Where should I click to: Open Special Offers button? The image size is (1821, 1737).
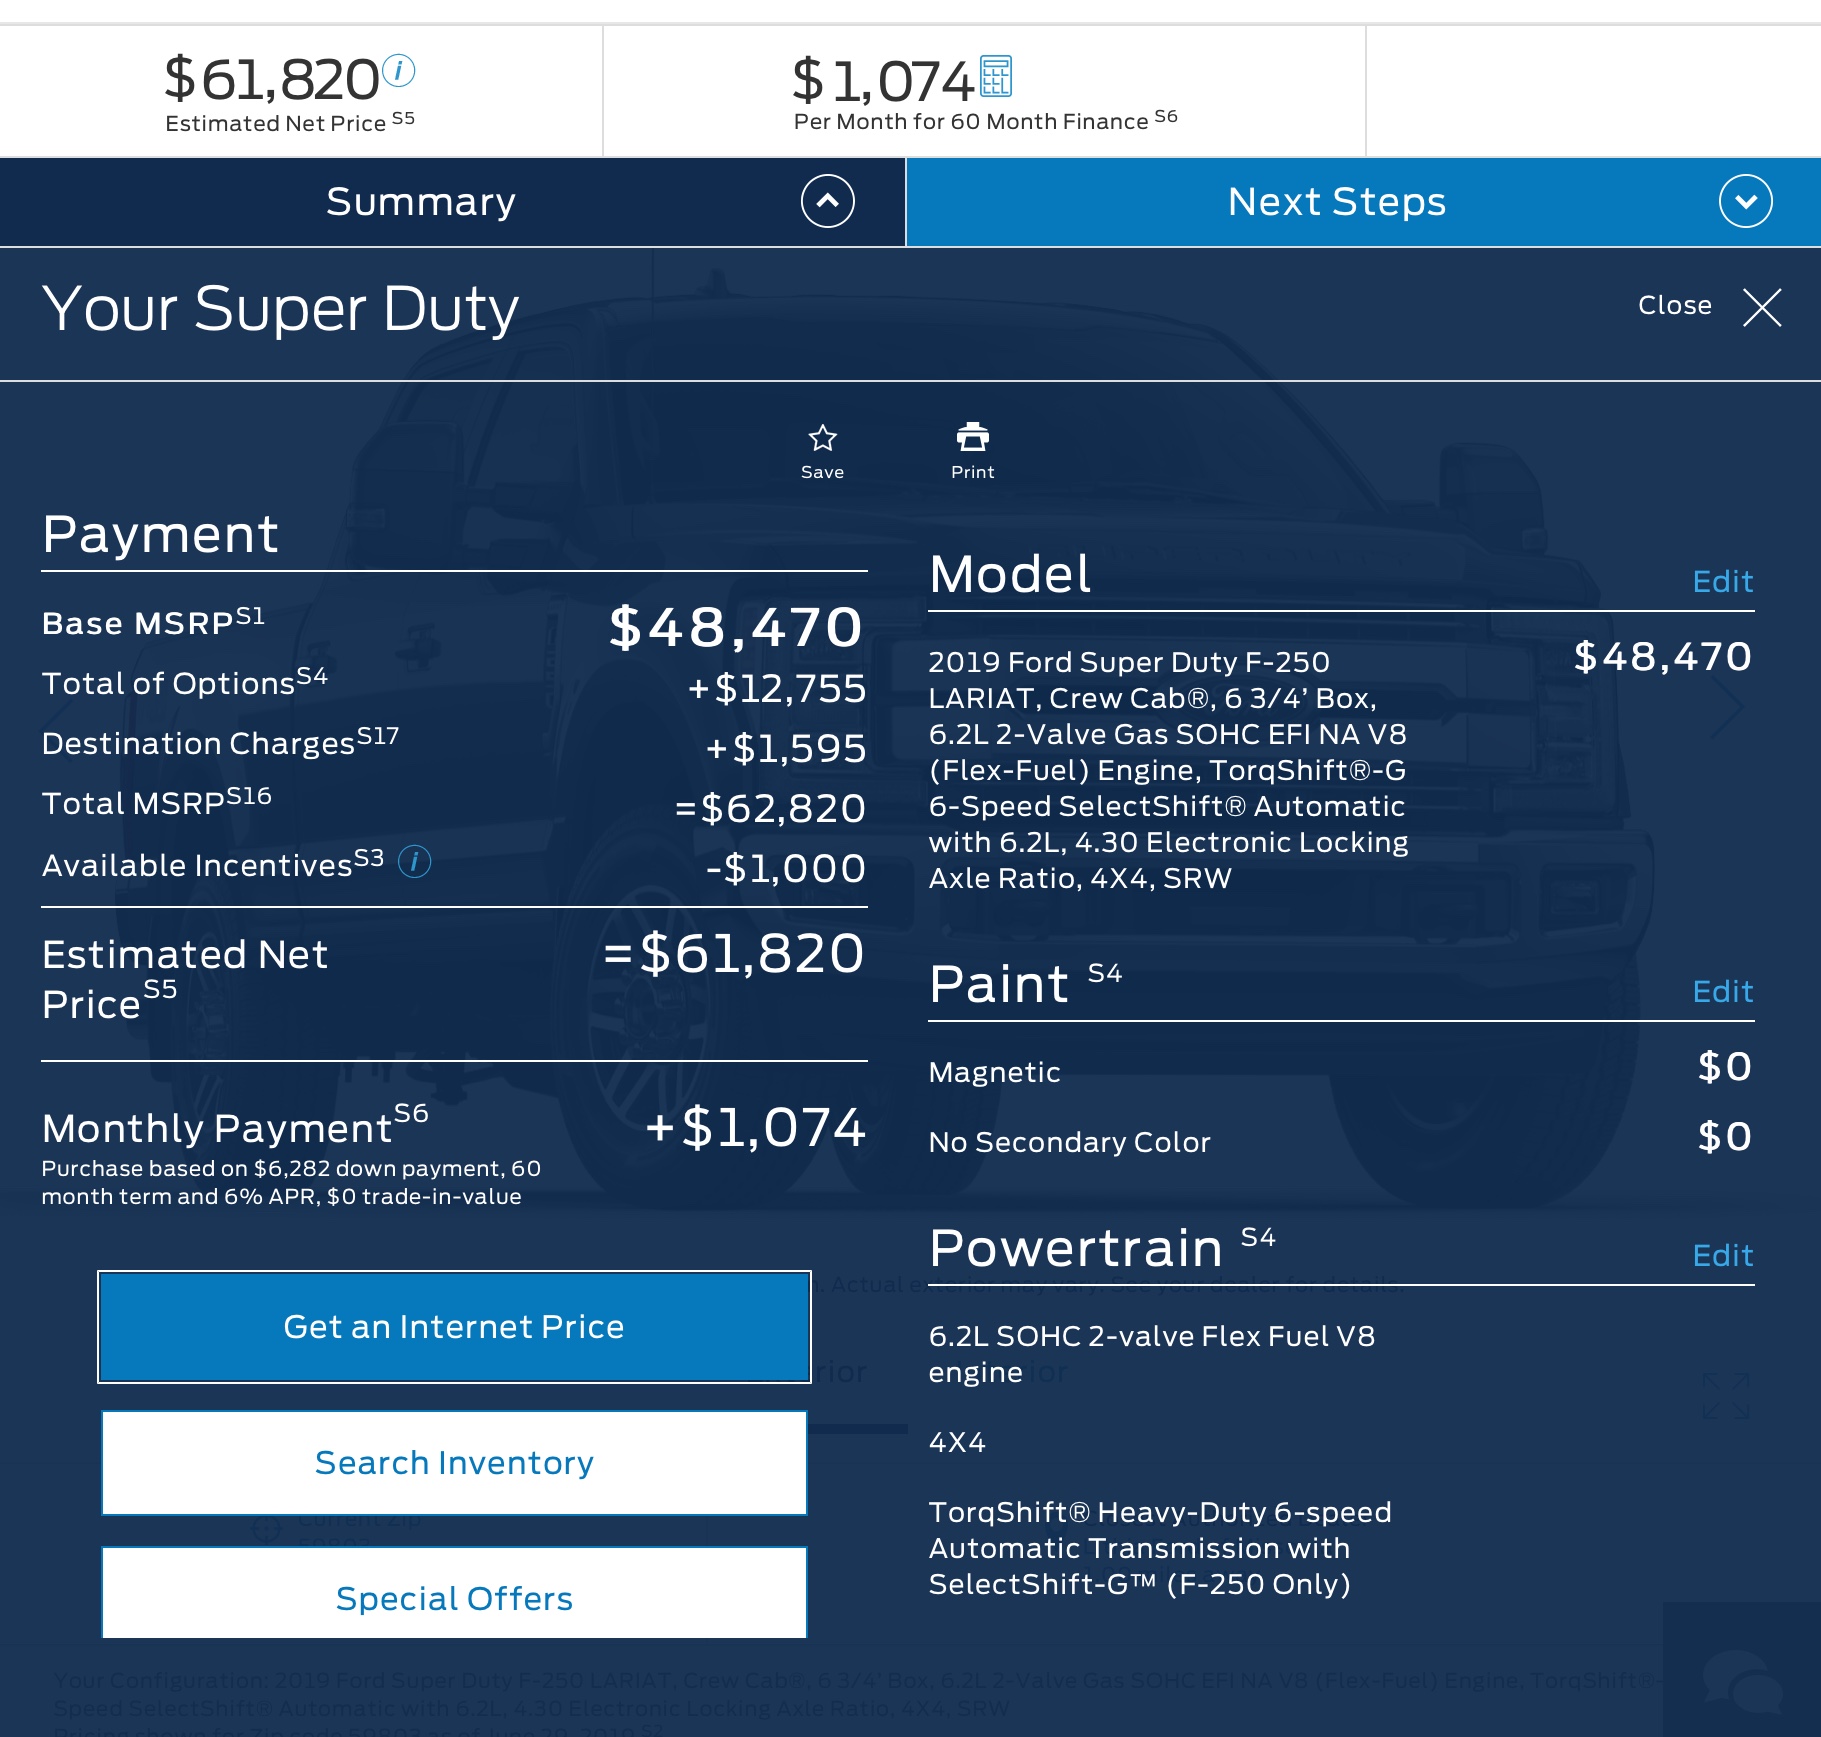click(x=454, y=1593)
